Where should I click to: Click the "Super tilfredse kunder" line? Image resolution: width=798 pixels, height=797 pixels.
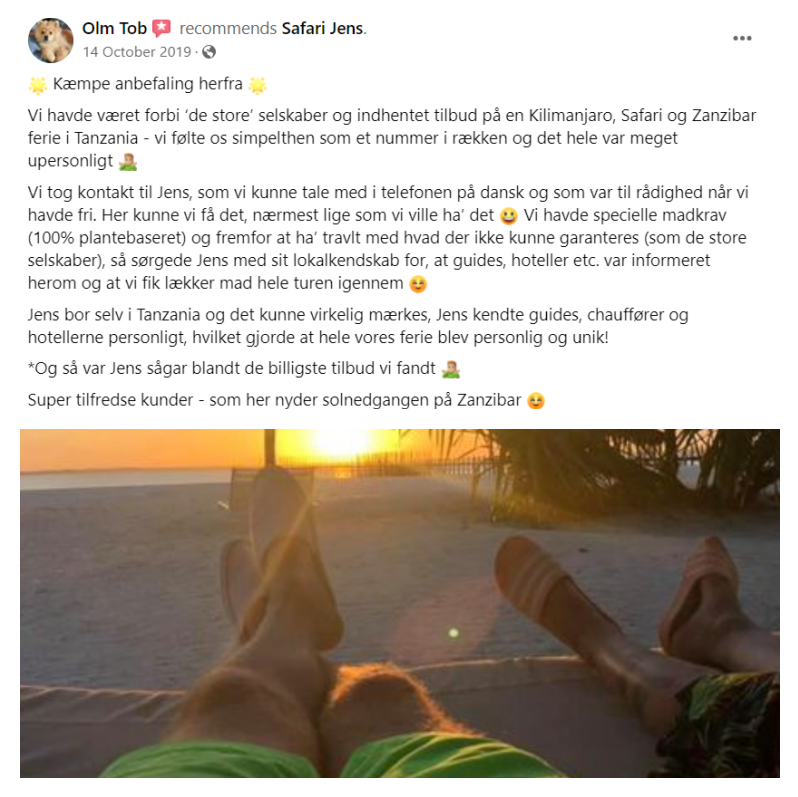pyautogui.click(x=286, y=401)
